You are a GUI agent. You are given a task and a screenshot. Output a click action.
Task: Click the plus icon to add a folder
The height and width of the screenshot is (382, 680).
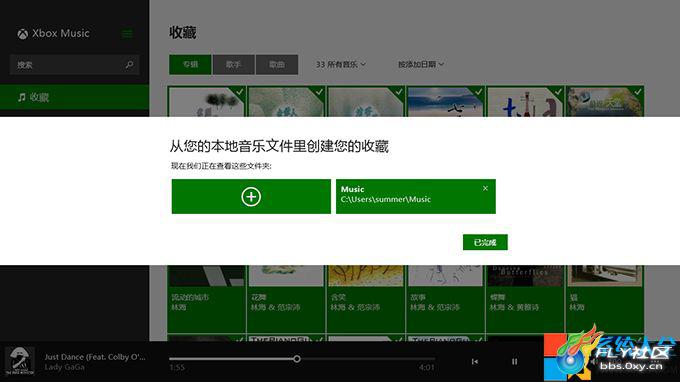251,197
